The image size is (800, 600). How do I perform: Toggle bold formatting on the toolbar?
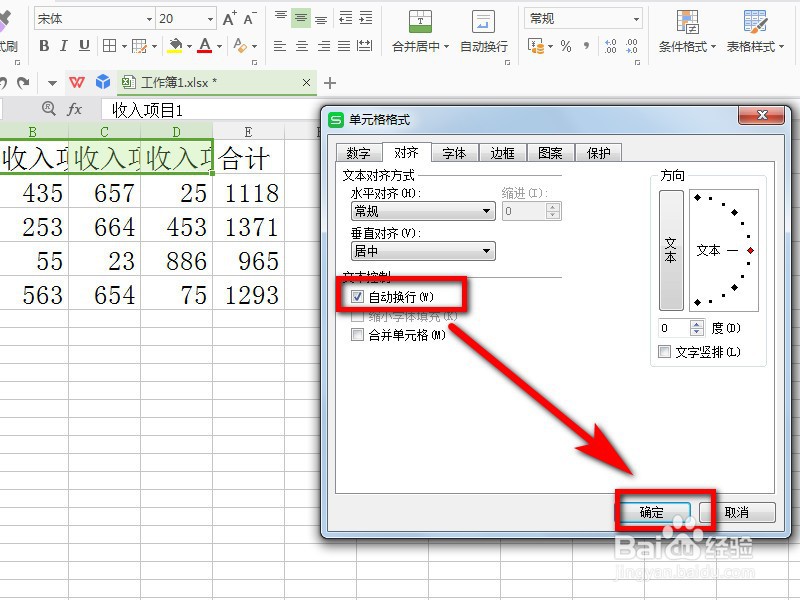44,46
